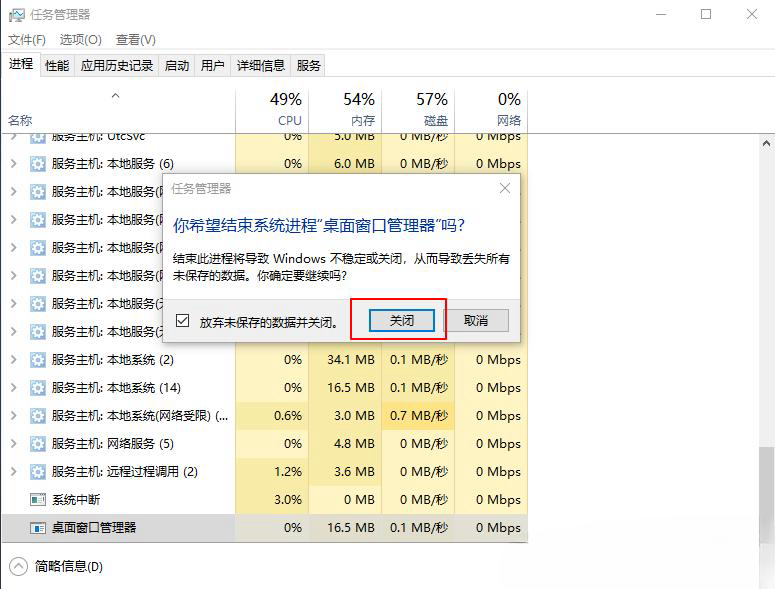Open the 查看(V) menu
Viewport: 775px width, 589px height.
(x=135, y=40)
